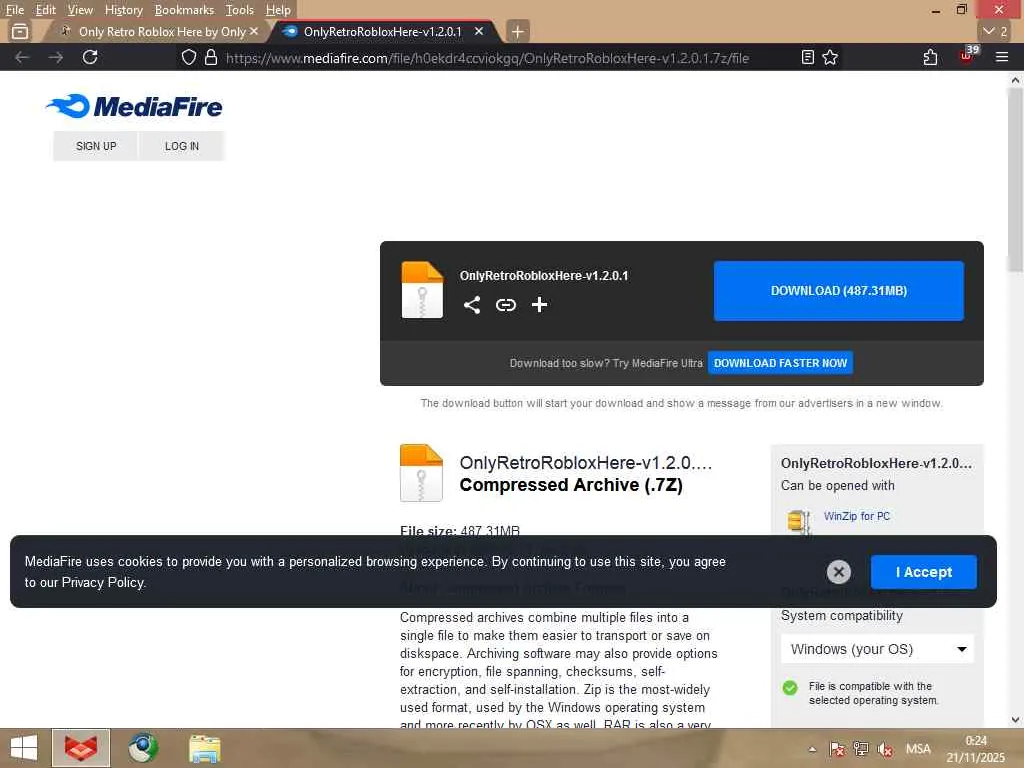Open the System compatibility OS dropdown

(877, 649)
